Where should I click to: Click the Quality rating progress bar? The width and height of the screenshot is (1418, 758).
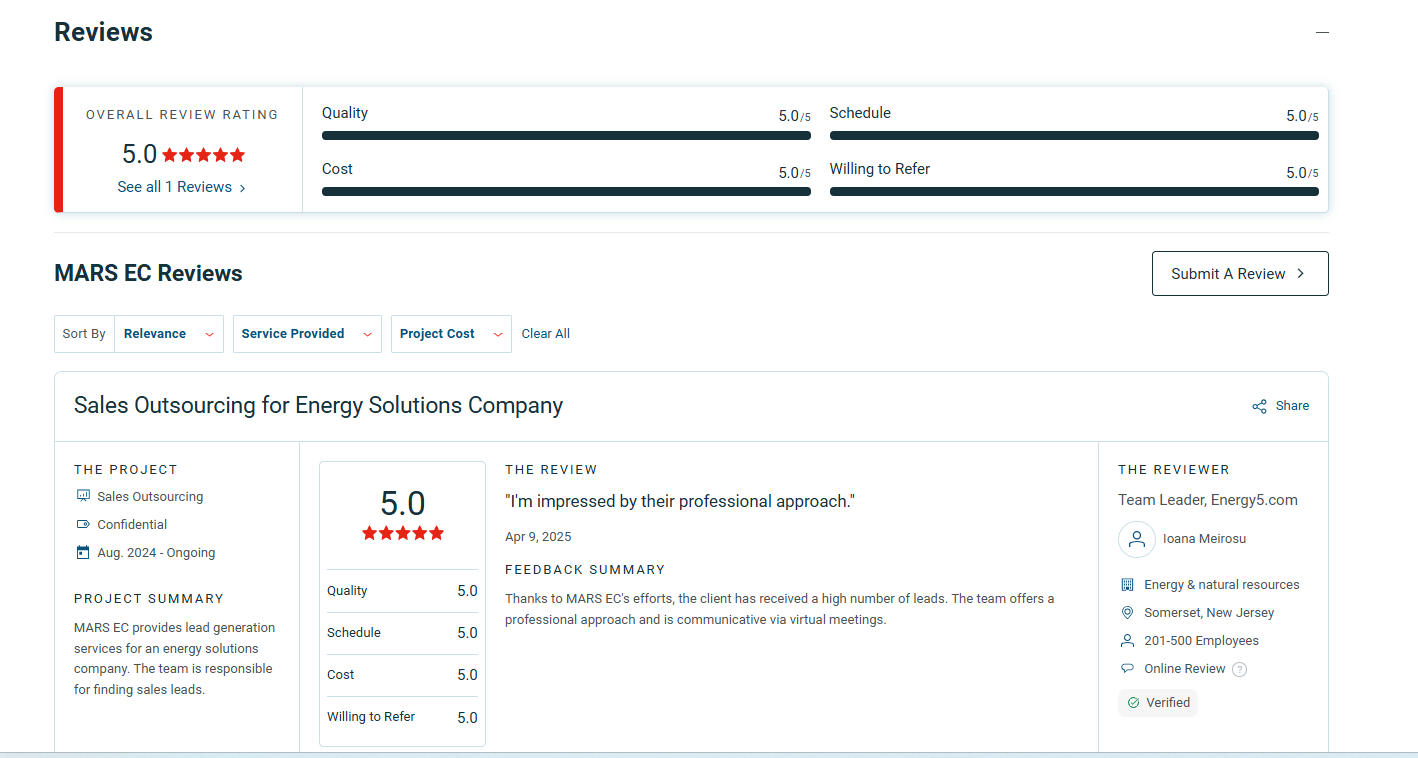pos(566,135)
